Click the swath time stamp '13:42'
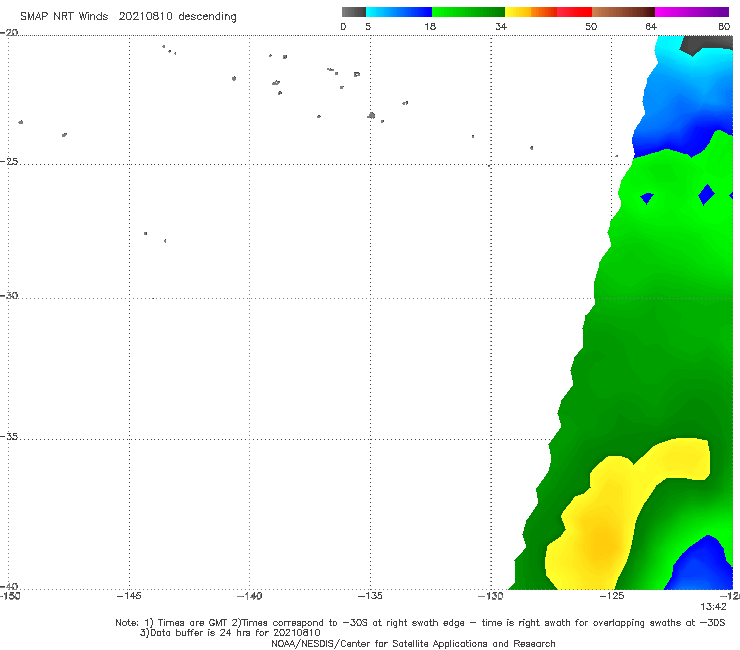740x650 pixels. click(x=713, y=607)
